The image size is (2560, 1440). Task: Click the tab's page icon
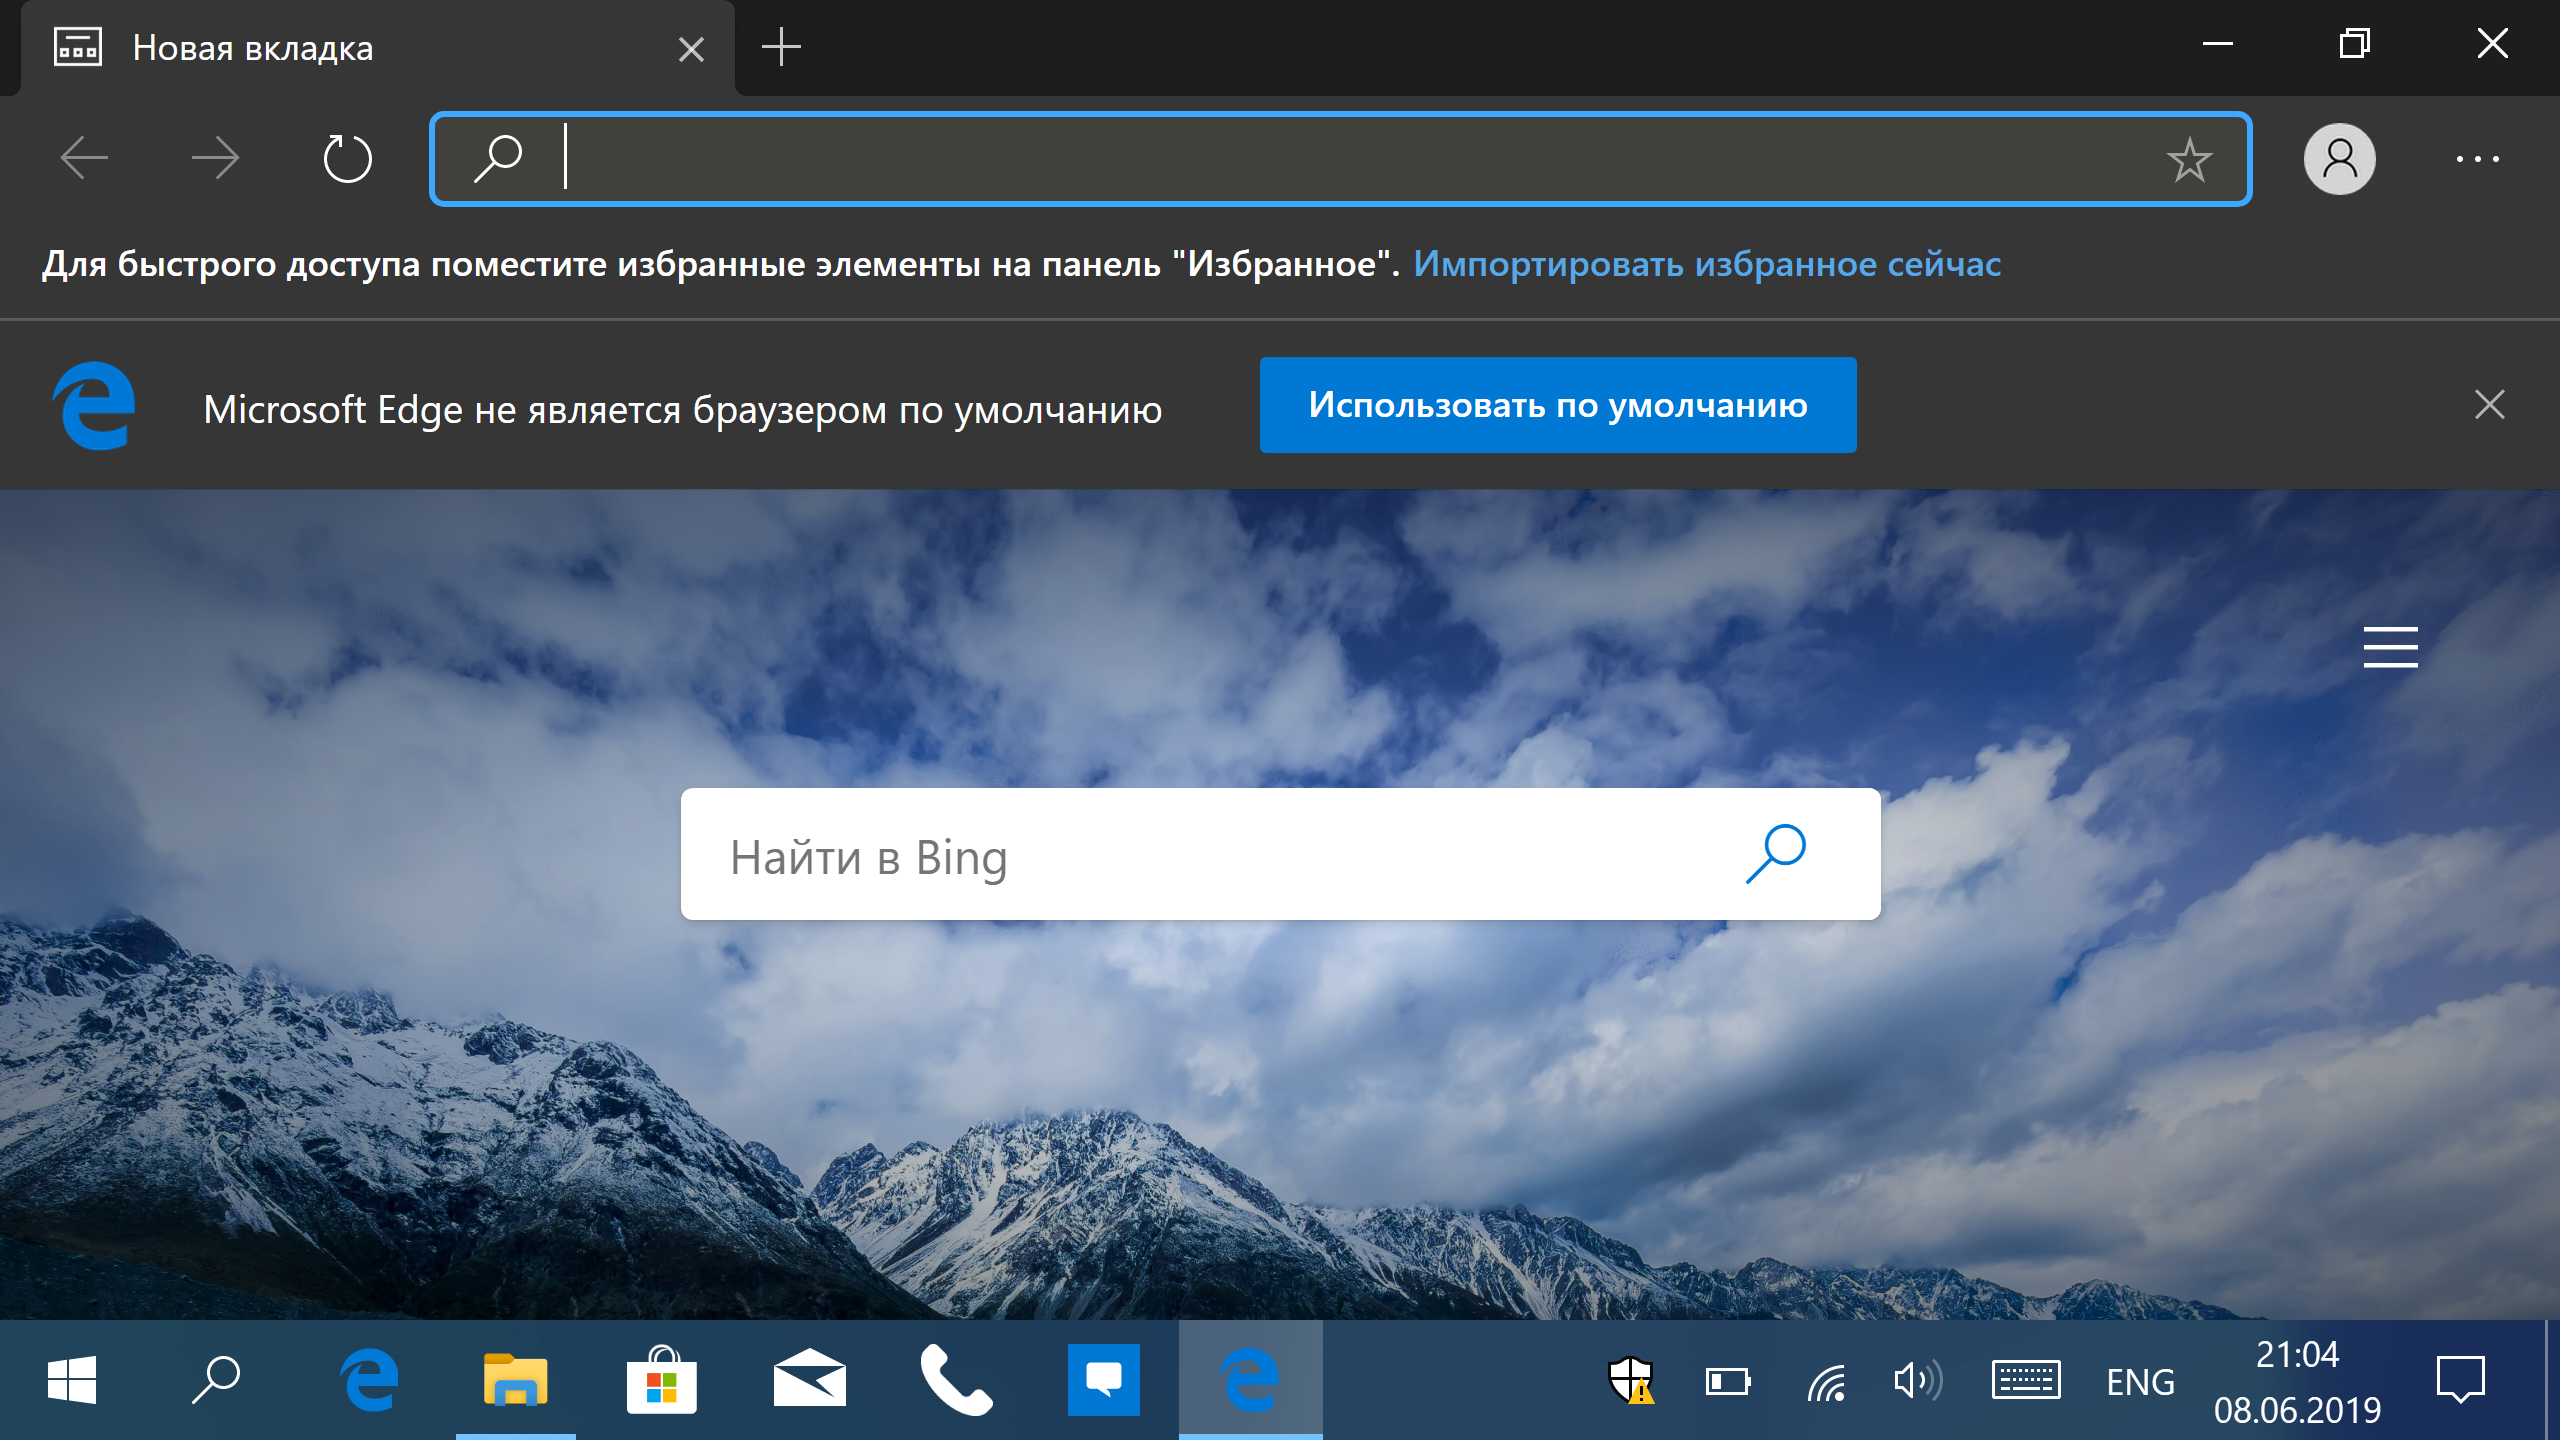tap(77, 47)
